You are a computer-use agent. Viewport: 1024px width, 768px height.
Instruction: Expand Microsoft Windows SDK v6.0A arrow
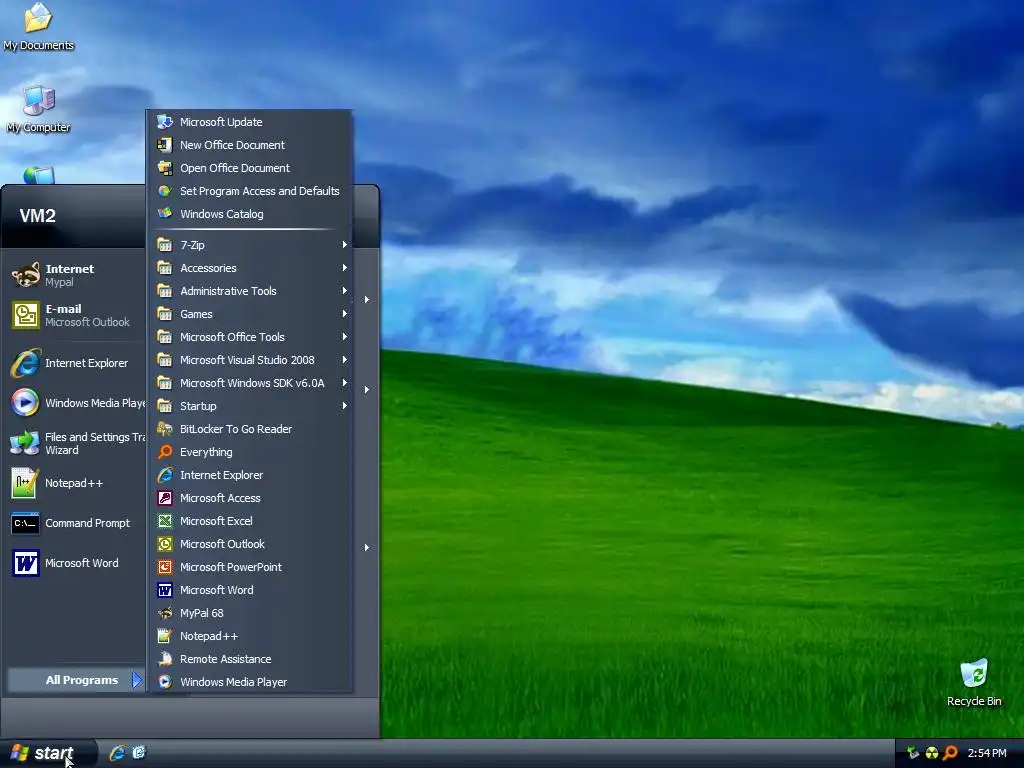(x=344, y=383)
